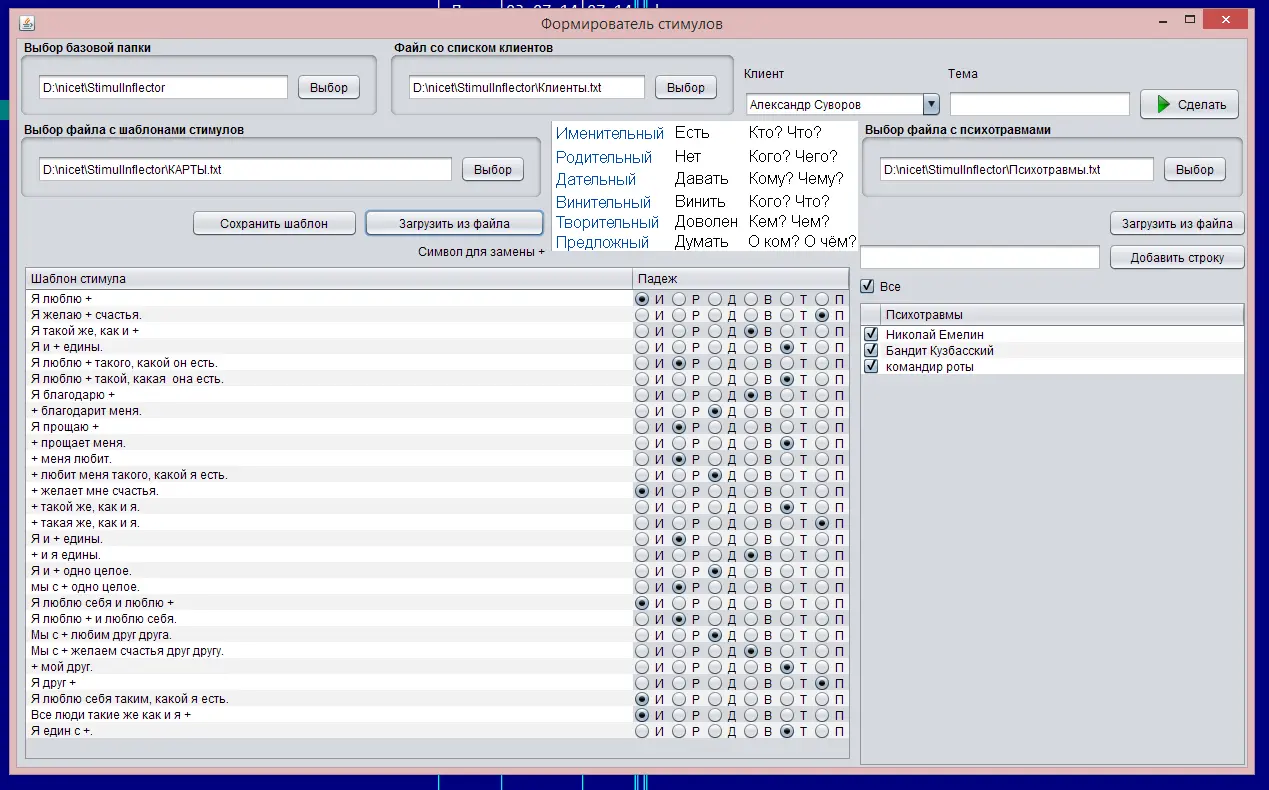The image size is (1269, 790).
Task: Select radio П in row 'Я желаю + счастья.'
Action: tap(822, 314)
